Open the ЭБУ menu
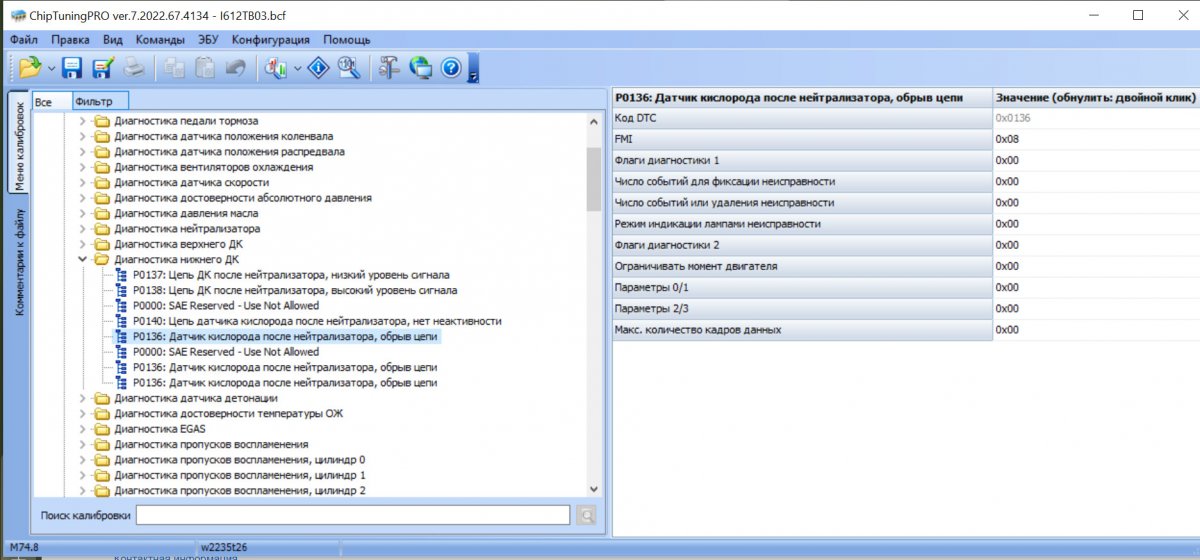This screenshot has width=1200, height=560. [208, 40]
